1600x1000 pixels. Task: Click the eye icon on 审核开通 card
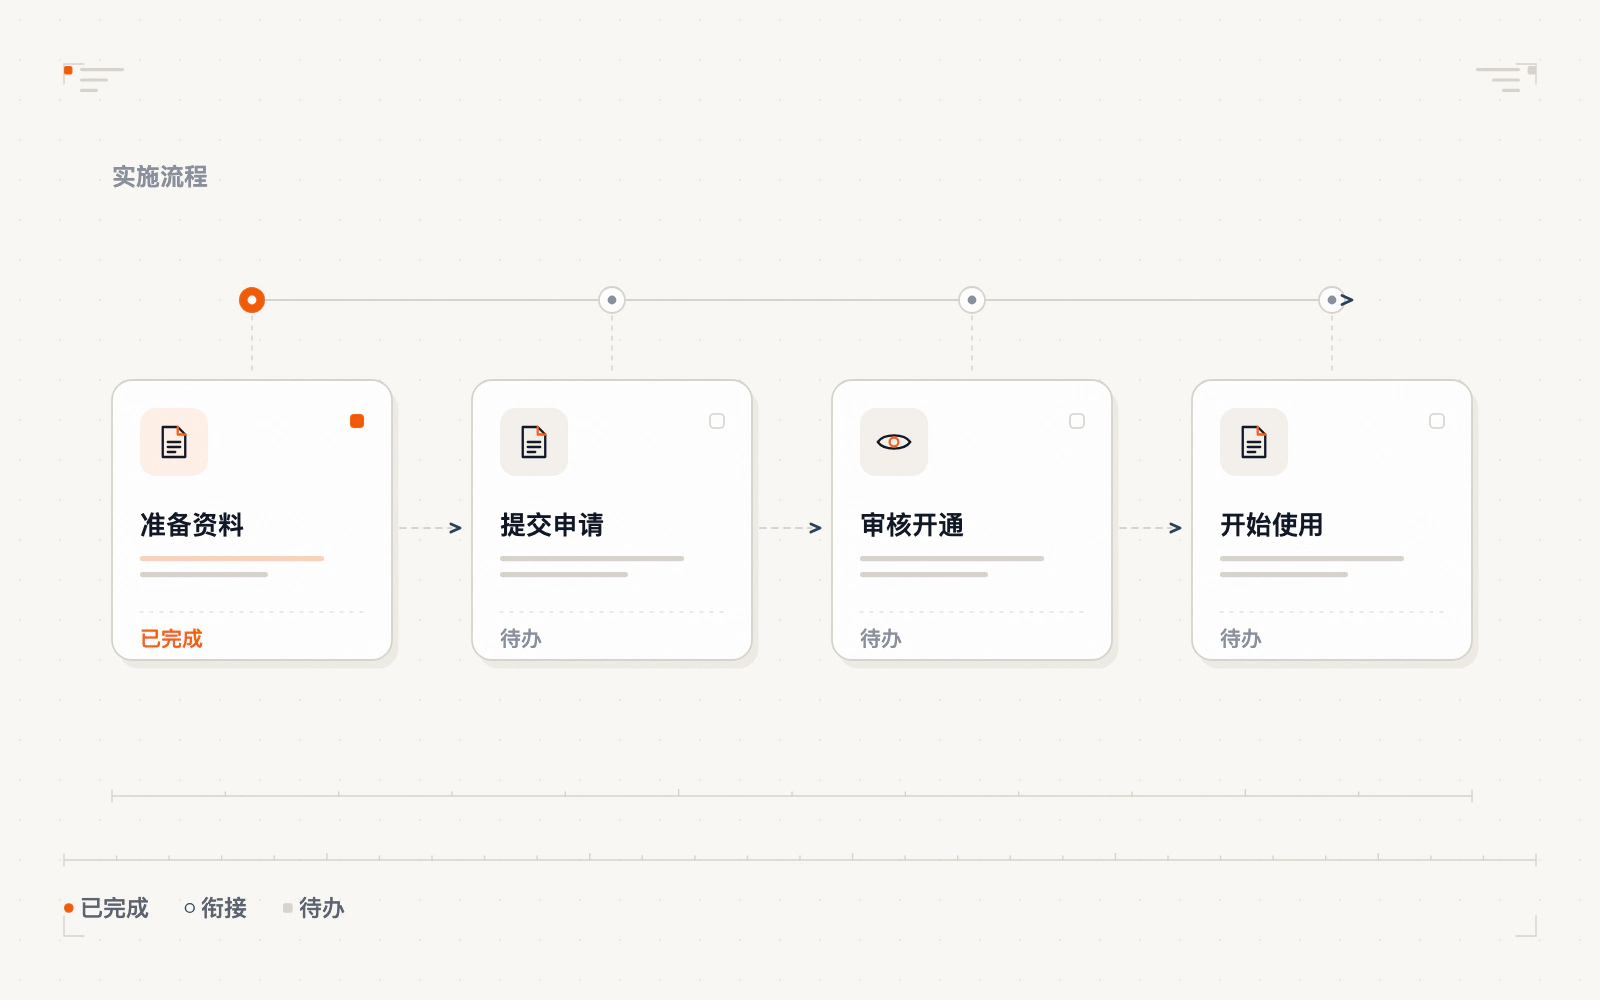(x=894, y=442)
